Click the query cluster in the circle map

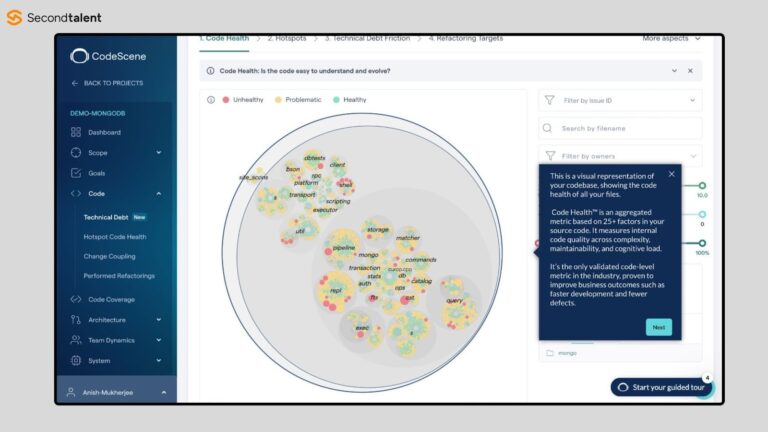click(456, 303)
